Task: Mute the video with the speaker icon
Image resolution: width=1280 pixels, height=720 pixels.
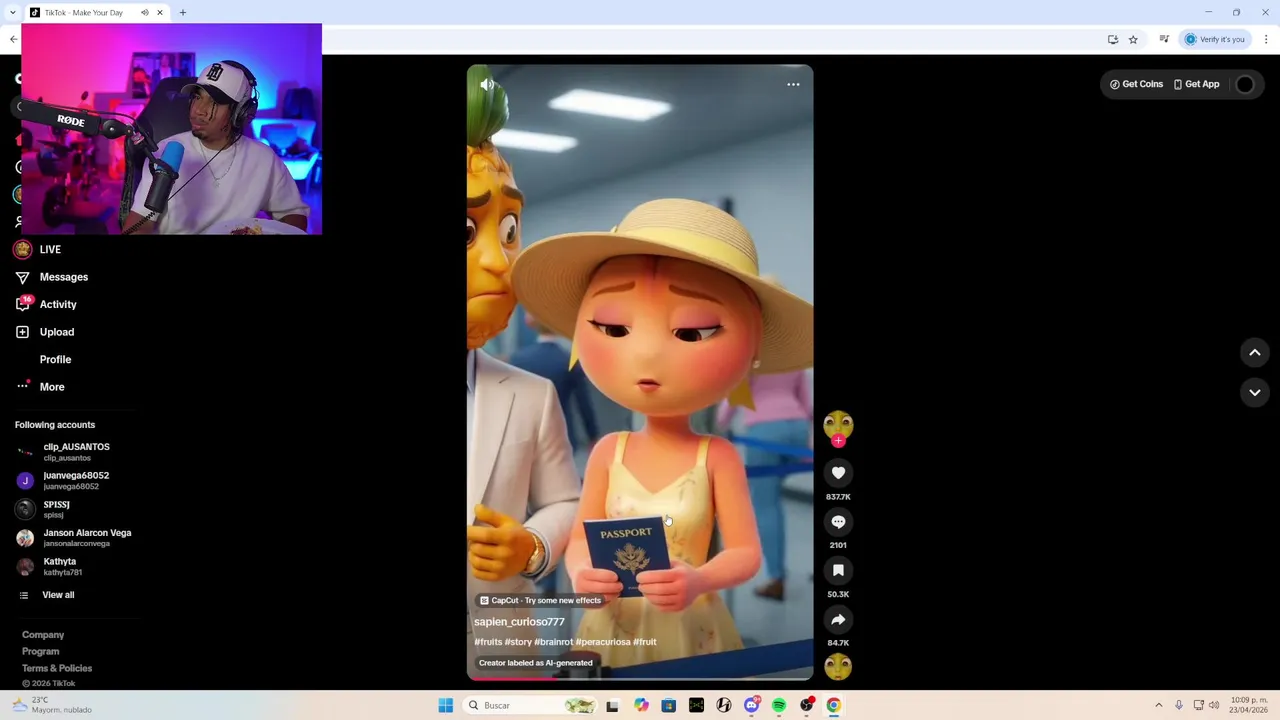Action: point(487,85)
